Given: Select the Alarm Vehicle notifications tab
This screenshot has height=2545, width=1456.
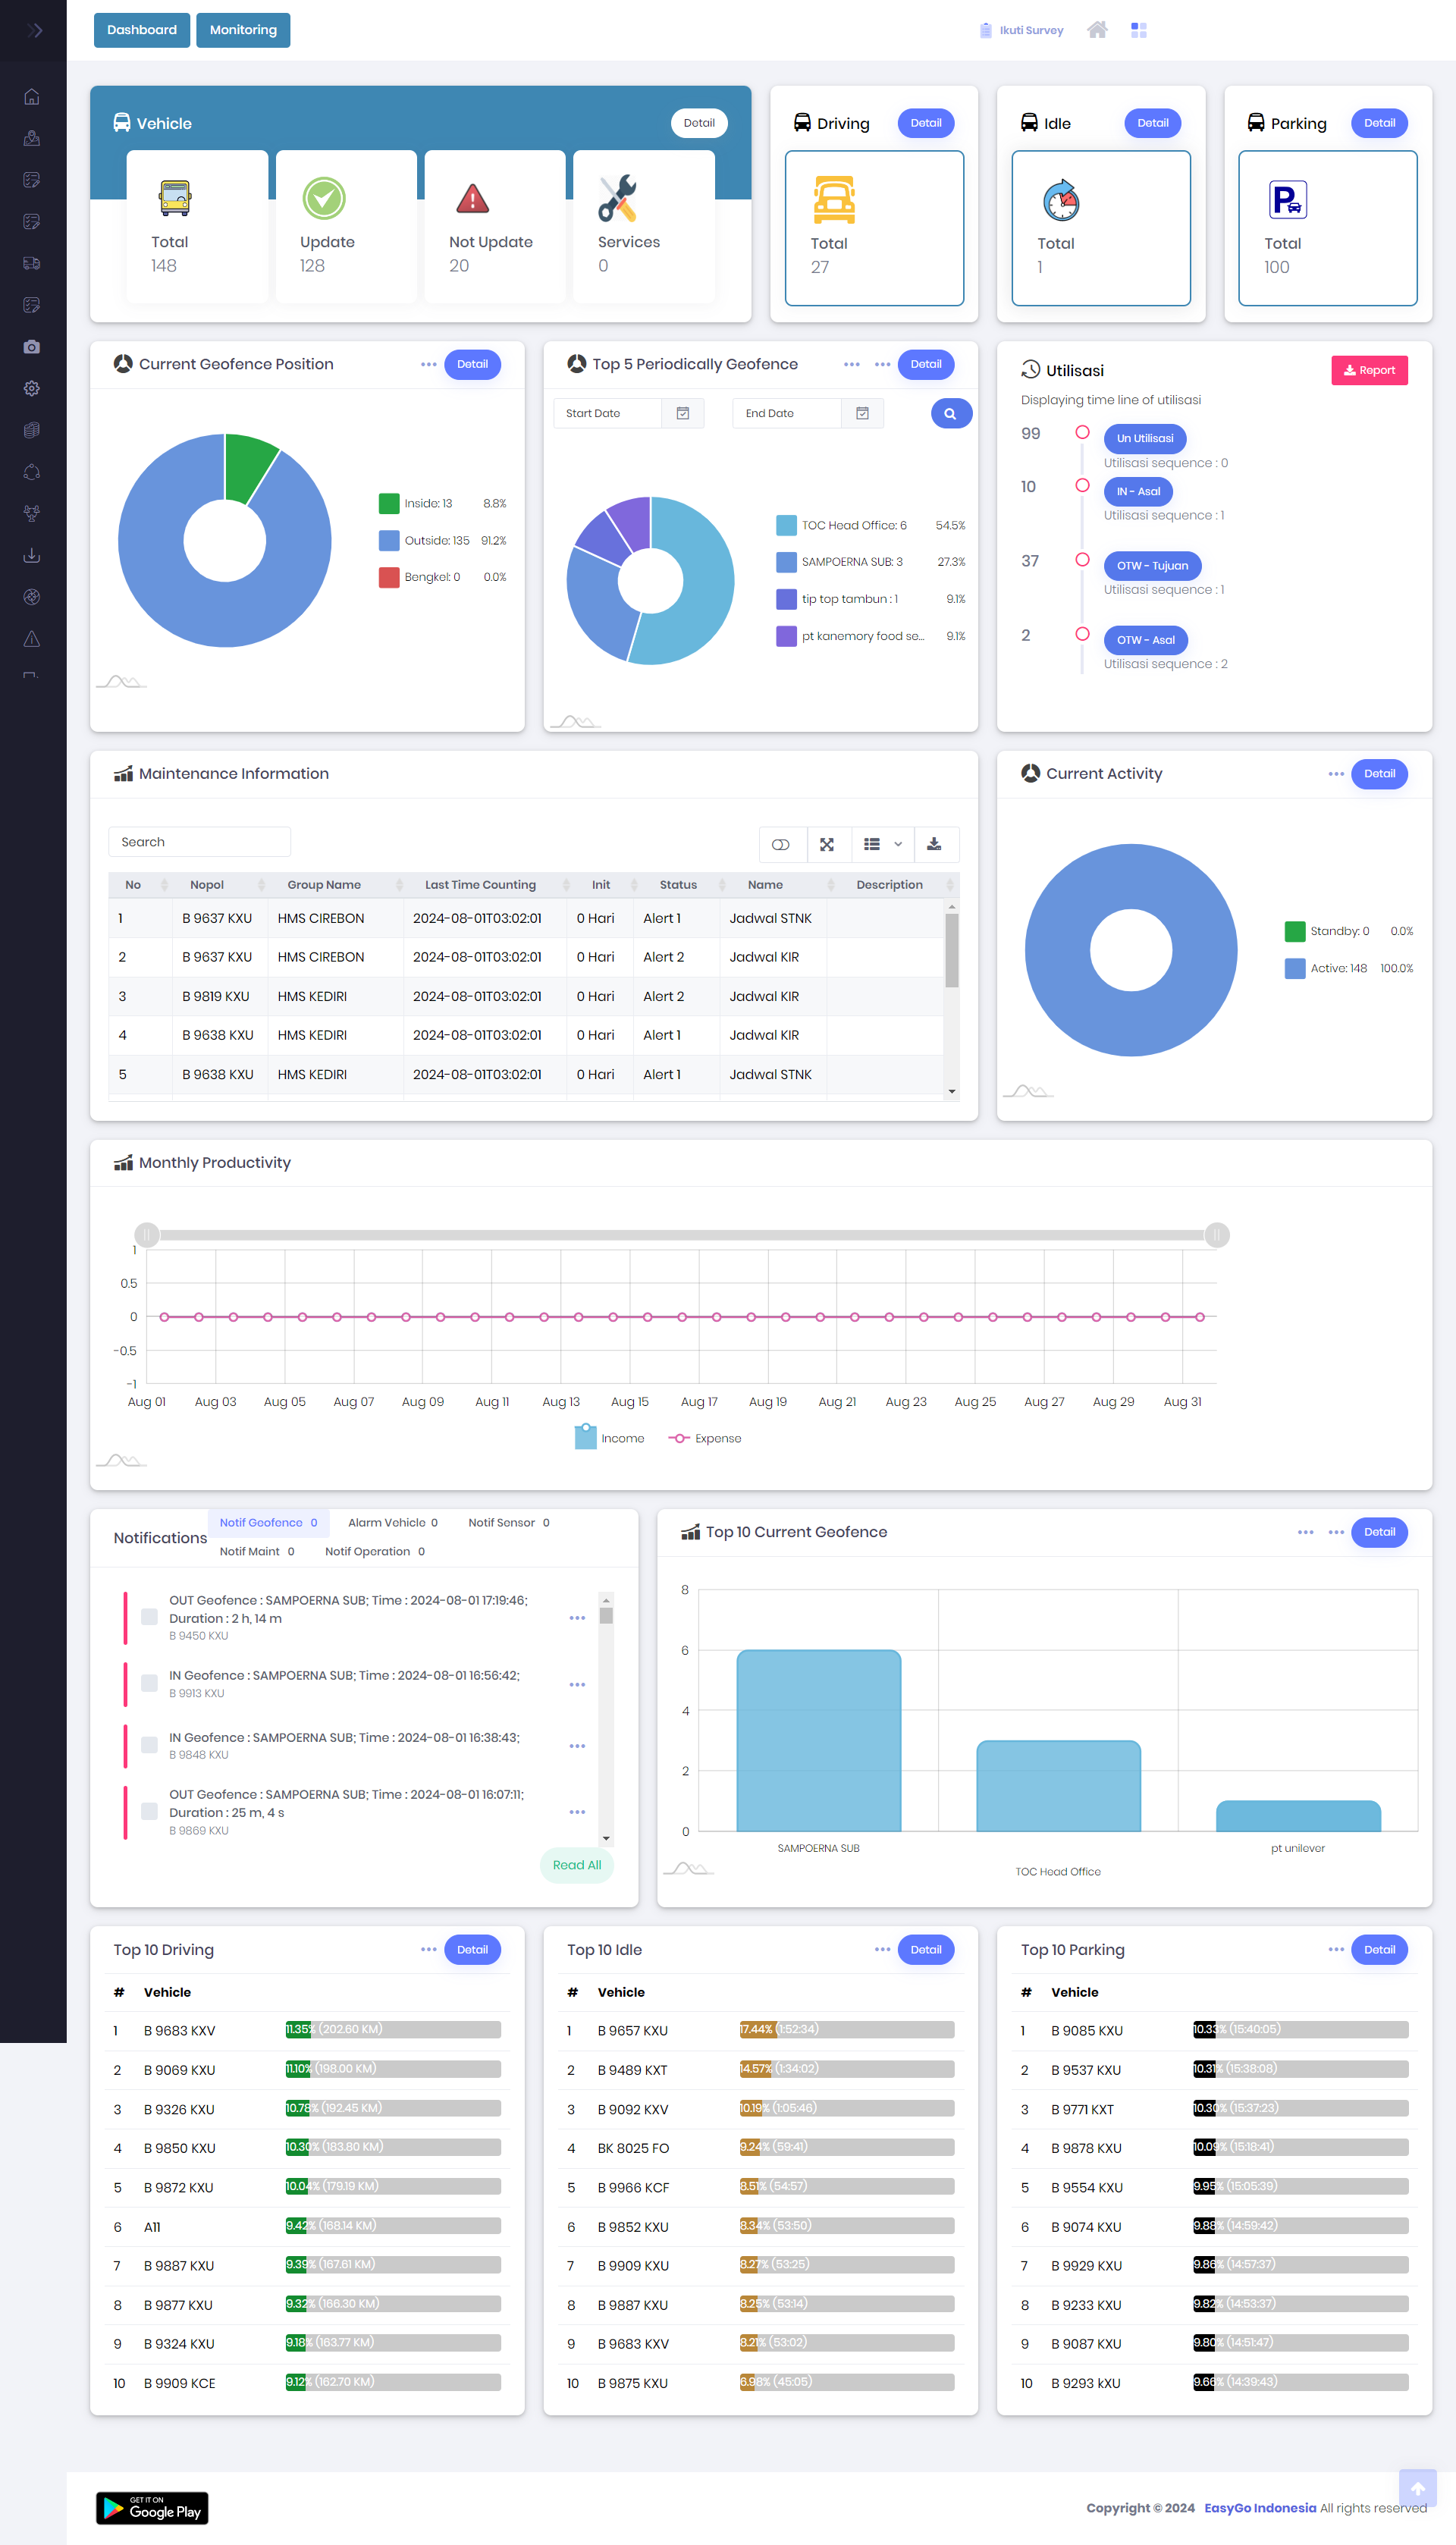Looking at the screenshot, I should click(393, 1522).
